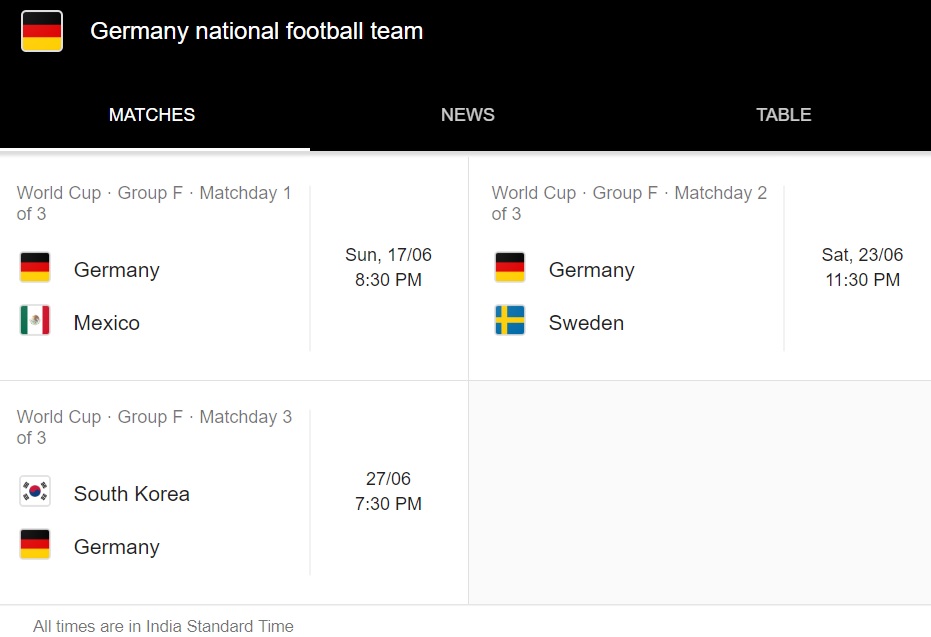Screen dimensions: 931x637
Task: Select the Mexico team name
Action: coord(107,323)
